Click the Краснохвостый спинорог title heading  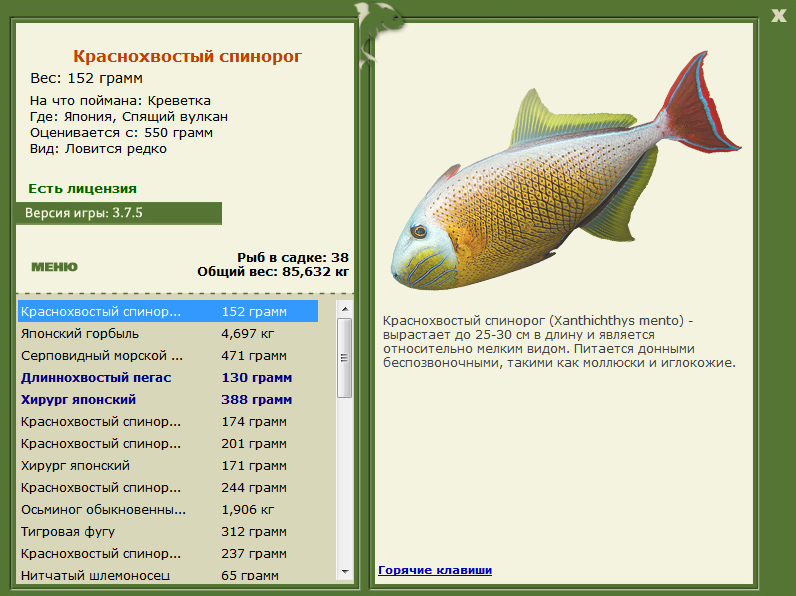187,56
